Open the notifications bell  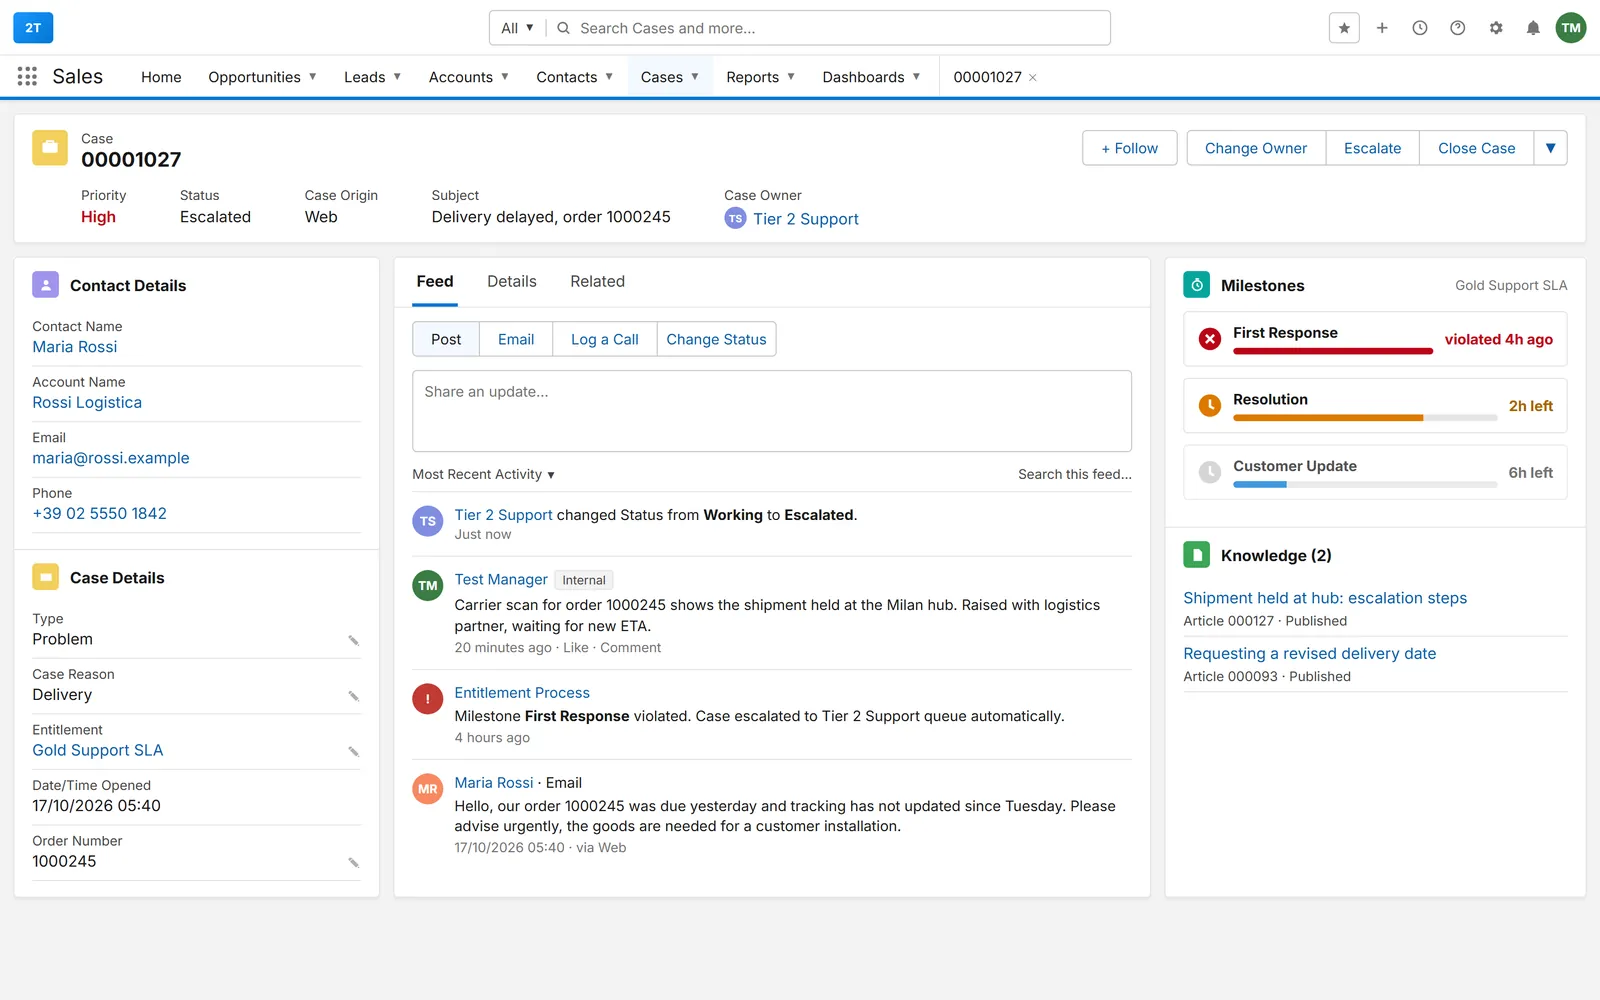[1533, 28]
